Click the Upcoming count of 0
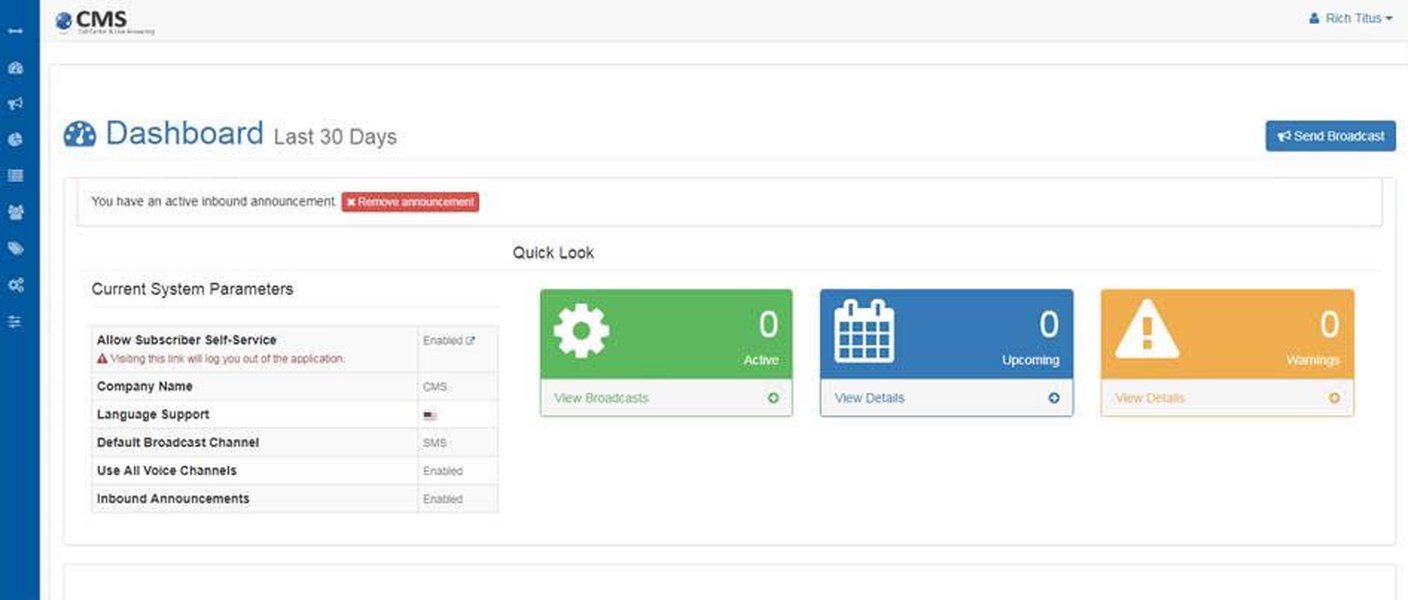1408x600 pixels. (x=1048, y=325)
